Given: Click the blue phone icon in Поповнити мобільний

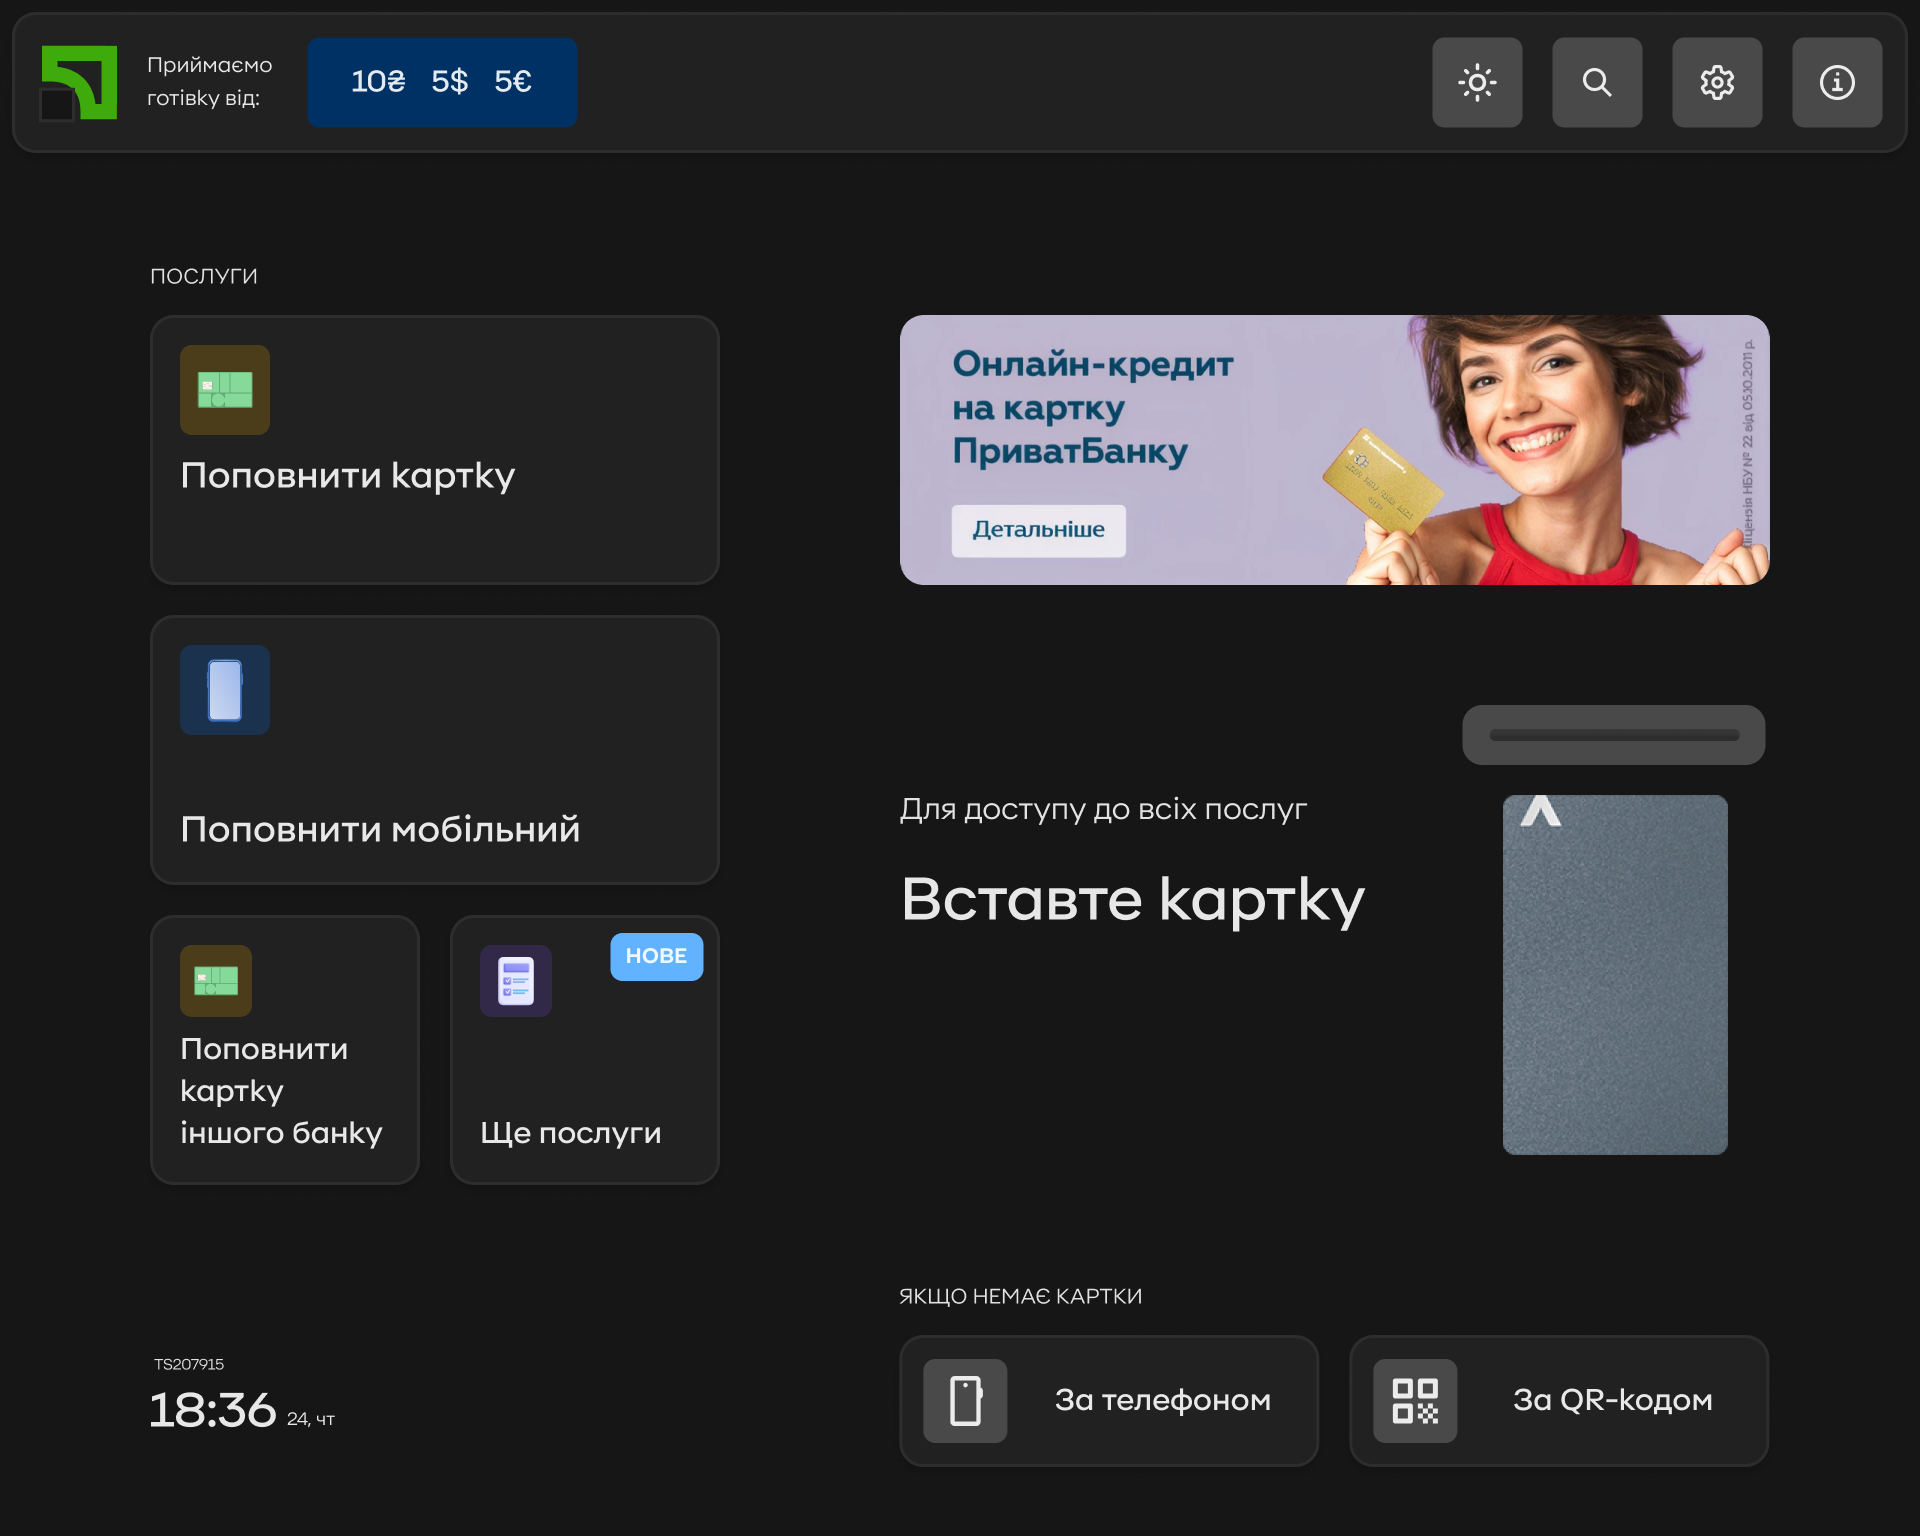Looking at the screenshot, I should point(225,690).
